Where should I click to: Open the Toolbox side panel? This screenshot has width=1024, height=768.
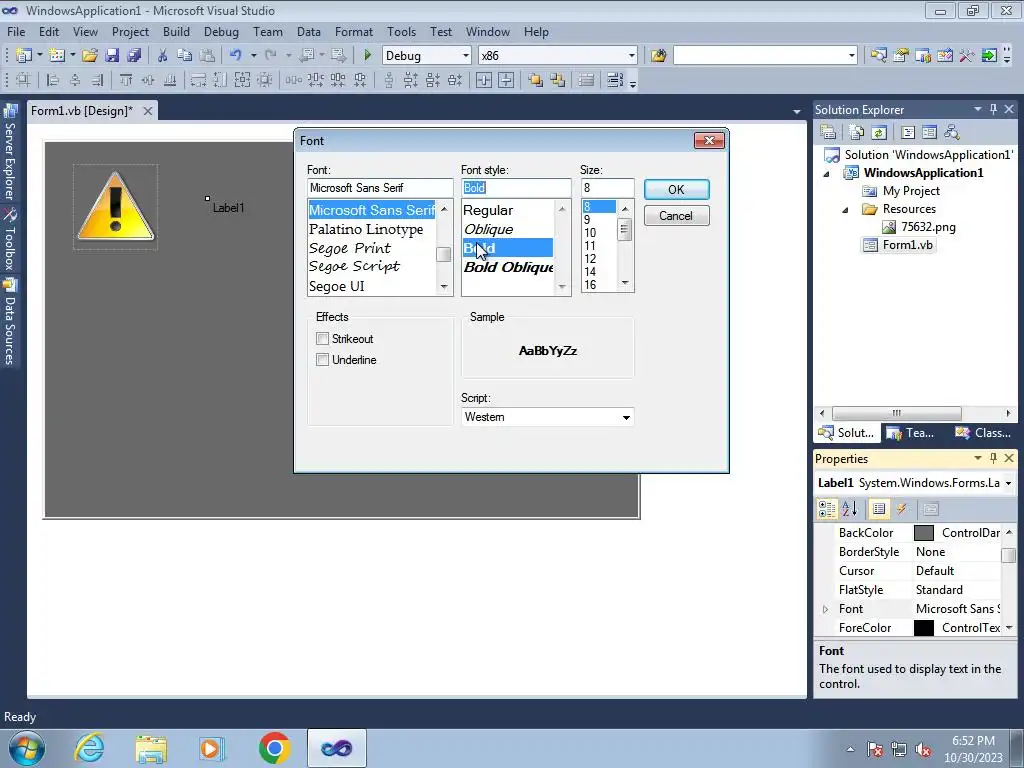pos(10,240)
